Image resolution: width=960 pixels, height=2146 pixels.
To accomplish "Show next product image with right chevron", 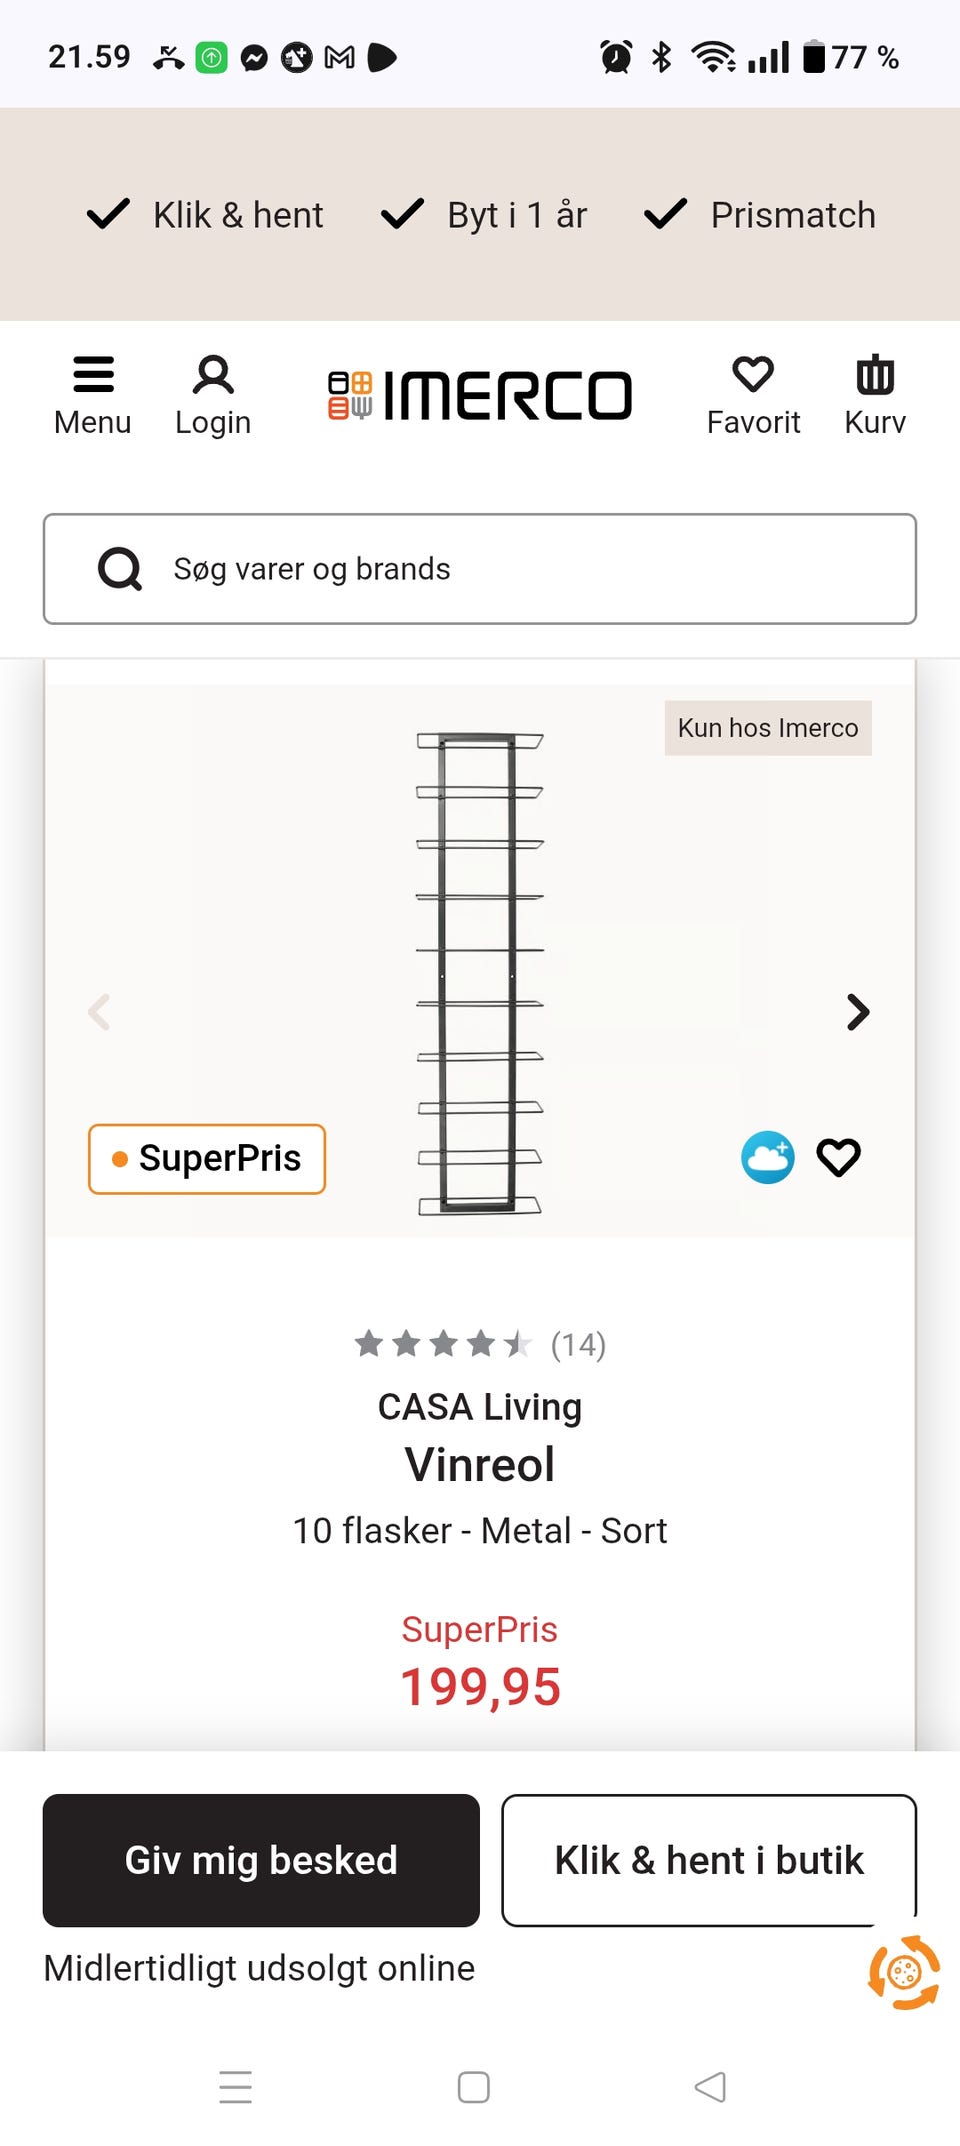I will pyautogui.click(x=857, y=1012).
